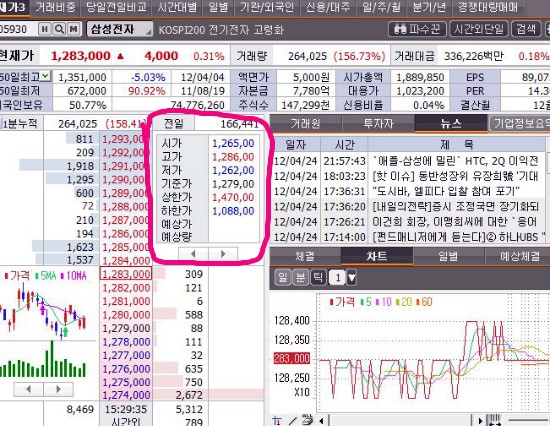Click the 검색 button
The image size is (550, 426).
tap(526, 29)
